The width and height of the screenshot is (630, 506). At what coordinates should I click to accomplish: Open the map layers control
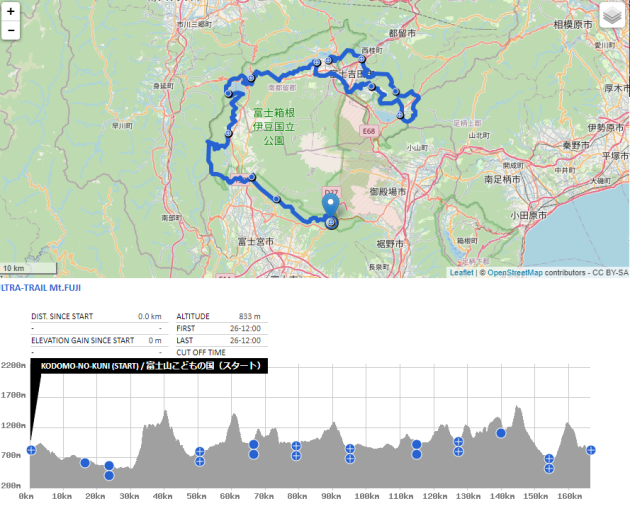(611, 17)
